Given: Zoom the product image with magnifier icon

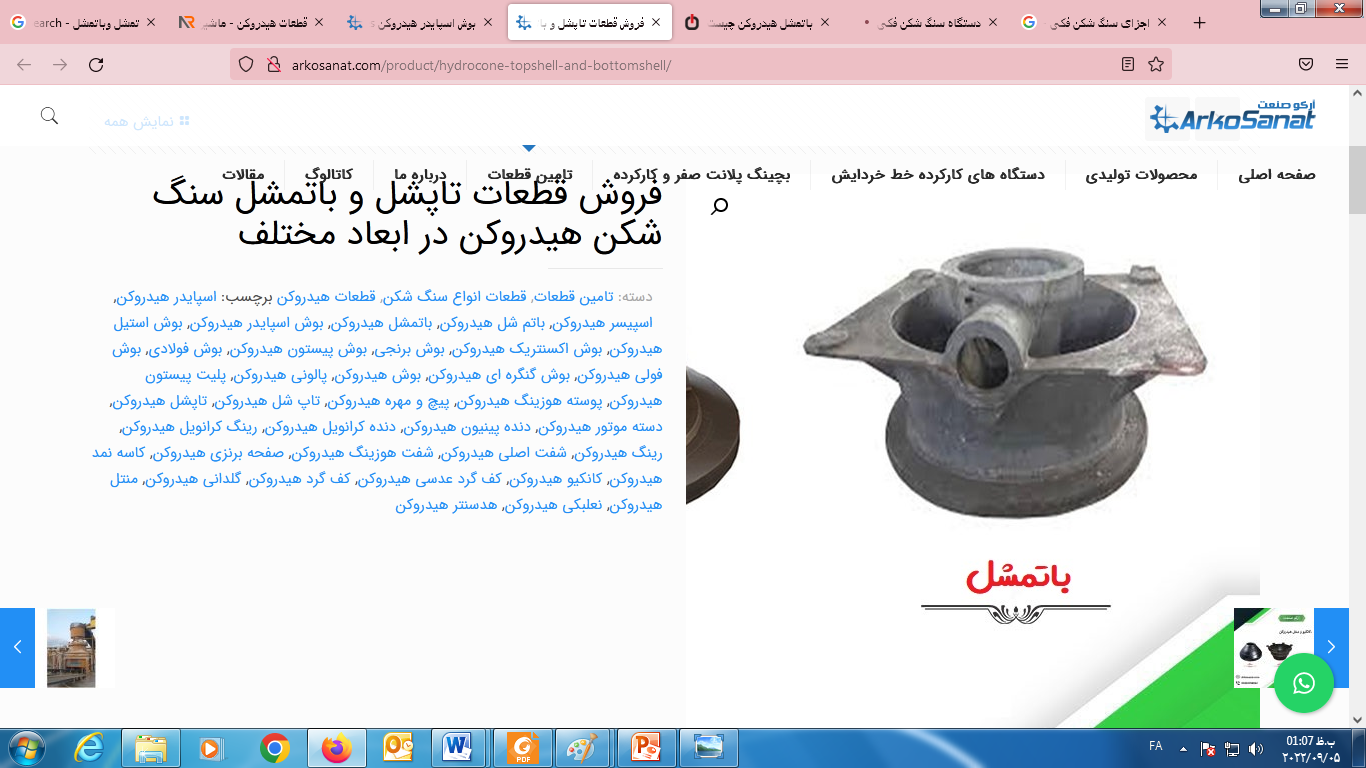Looking at the screenshot, I should pos(719,206).
